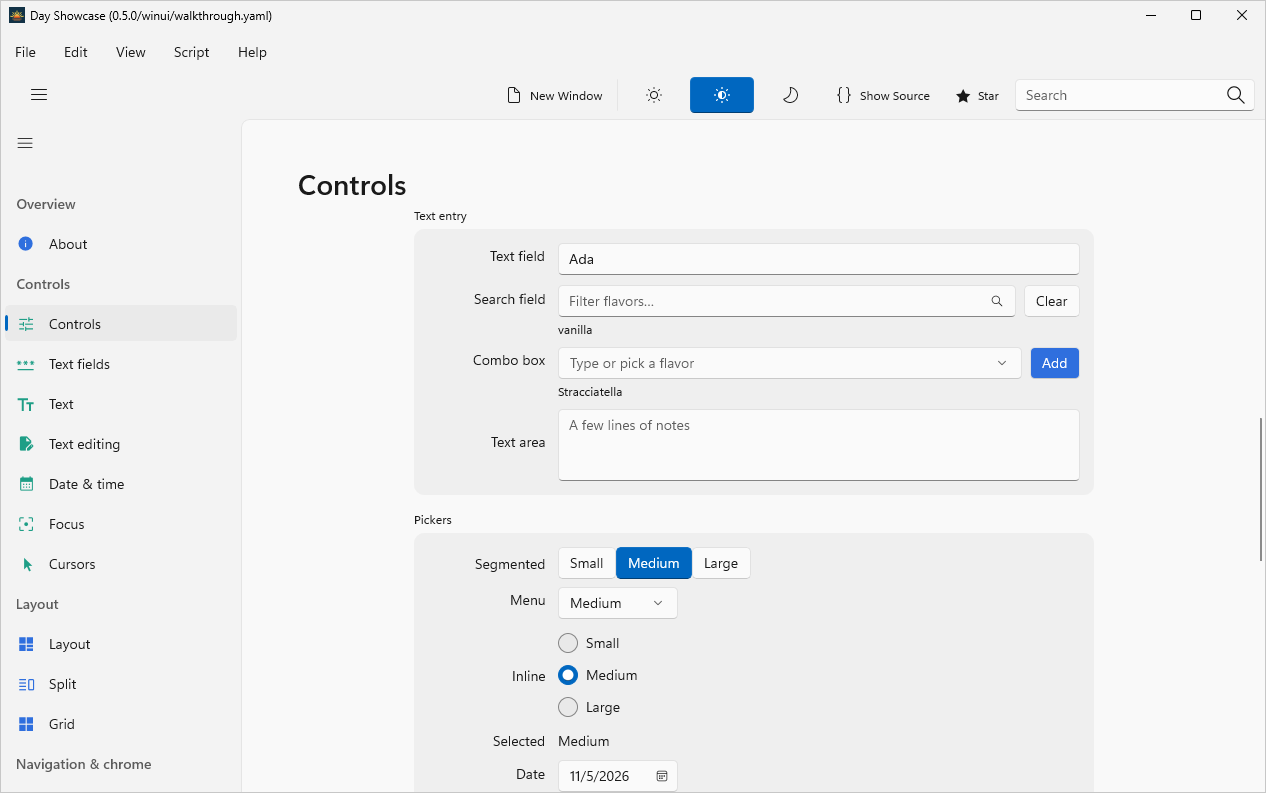Open the calendar icon in Date picker

click(662, 776)
